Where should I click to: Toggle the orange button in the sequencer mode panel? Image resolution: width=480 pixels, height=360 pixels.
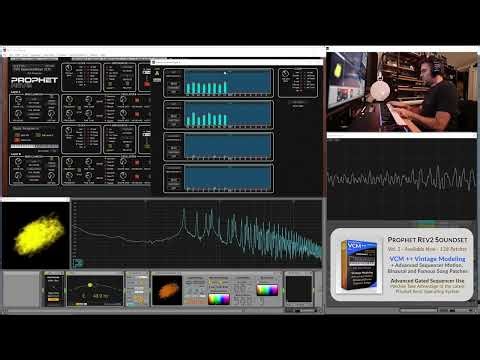(x=17, y=135)
